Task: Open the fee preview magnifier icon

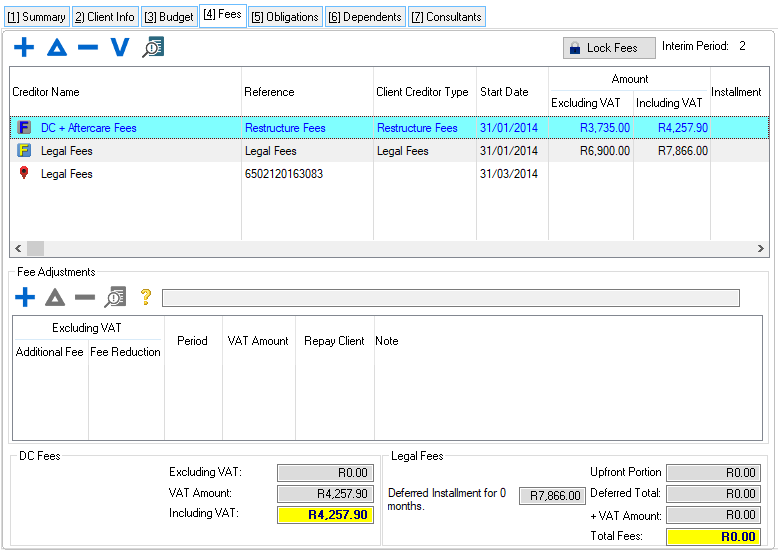Action: click(x=152, y=47)
